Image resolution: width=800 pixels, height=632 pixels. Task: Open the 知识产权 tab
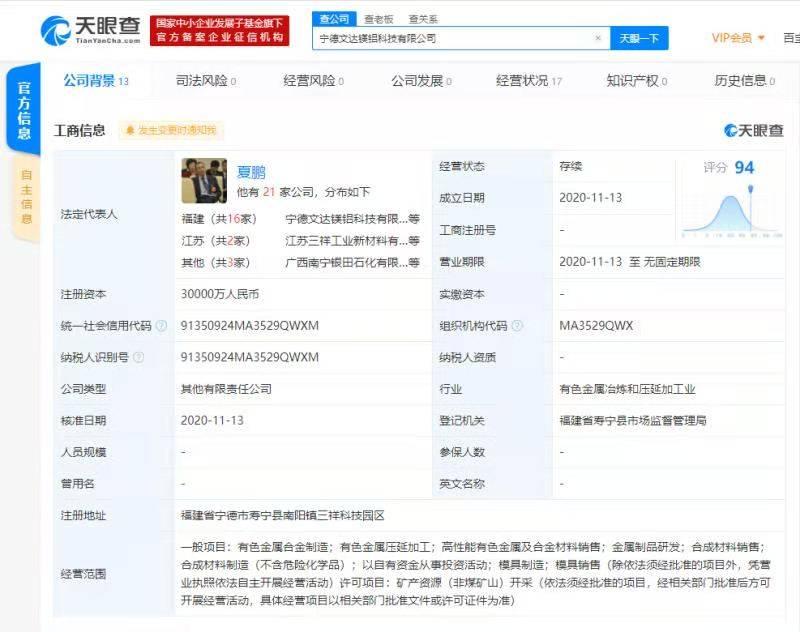[636, 81]
